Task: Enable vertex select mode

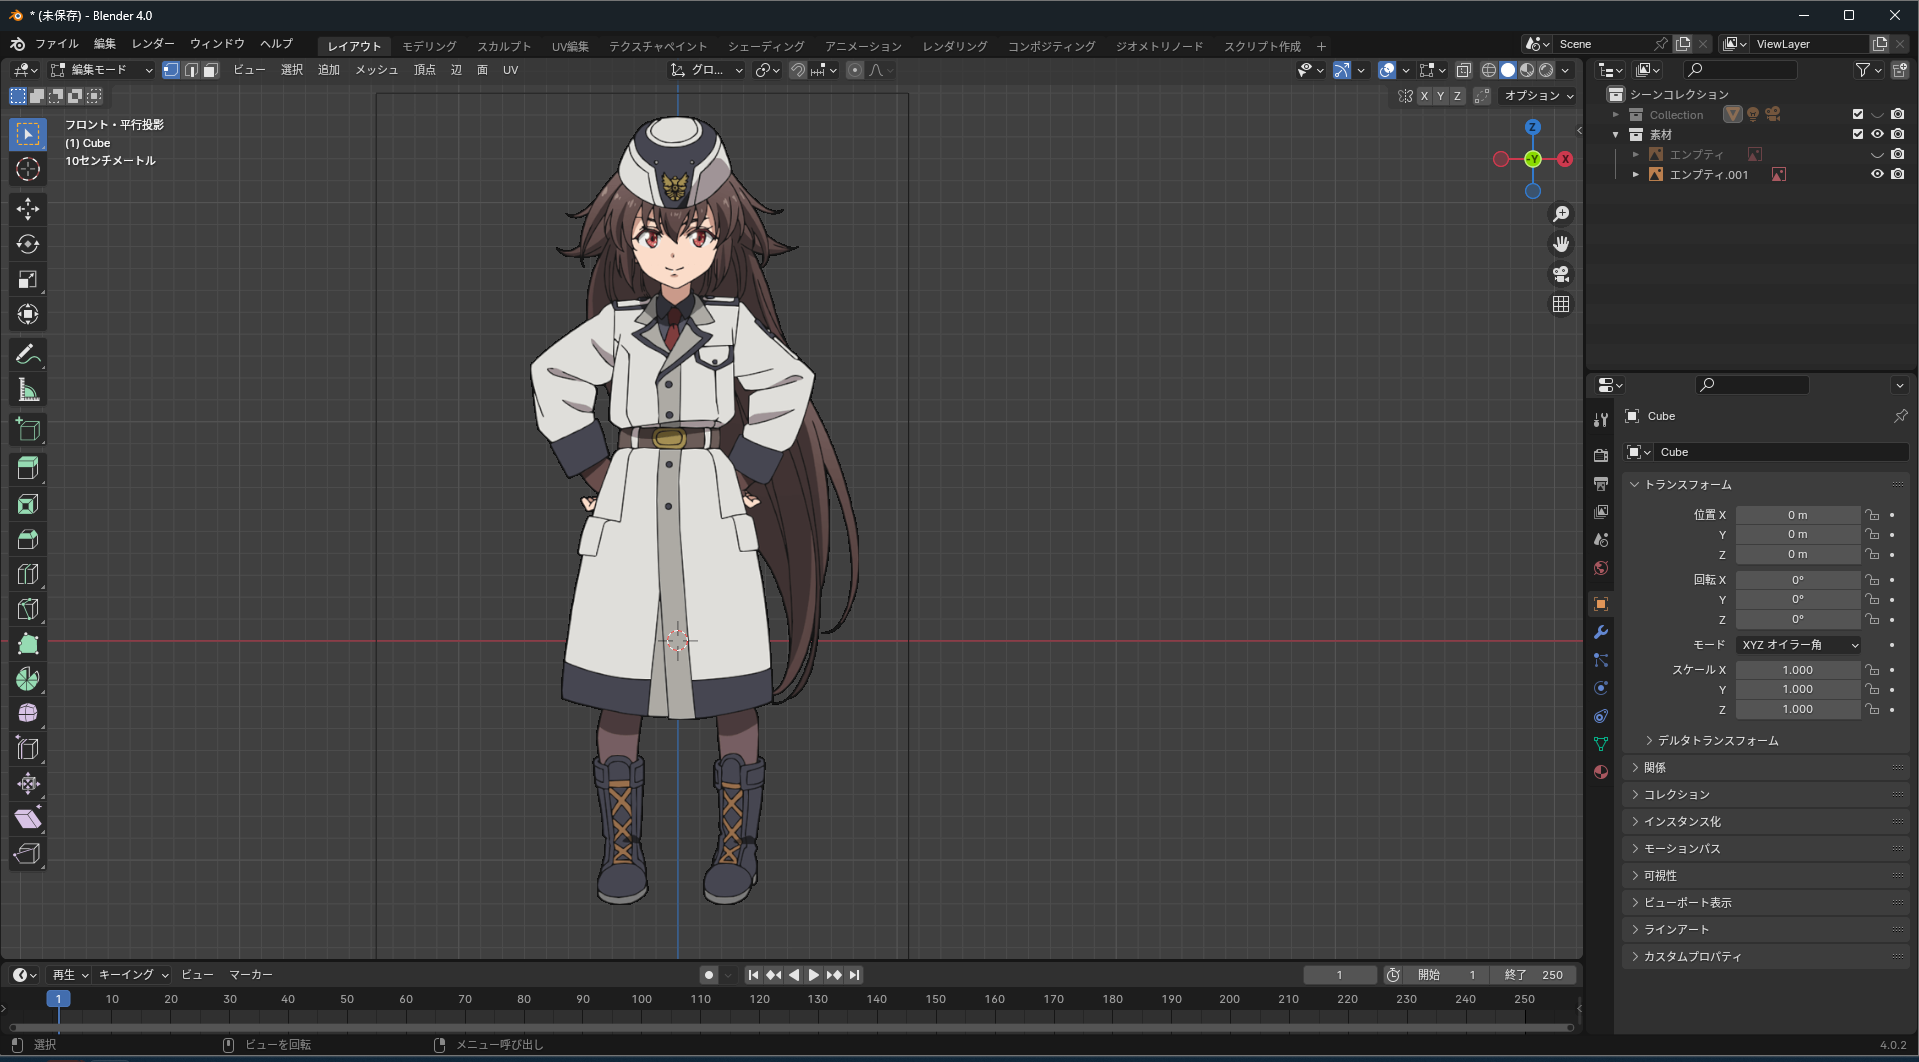Action: (171, 70)
